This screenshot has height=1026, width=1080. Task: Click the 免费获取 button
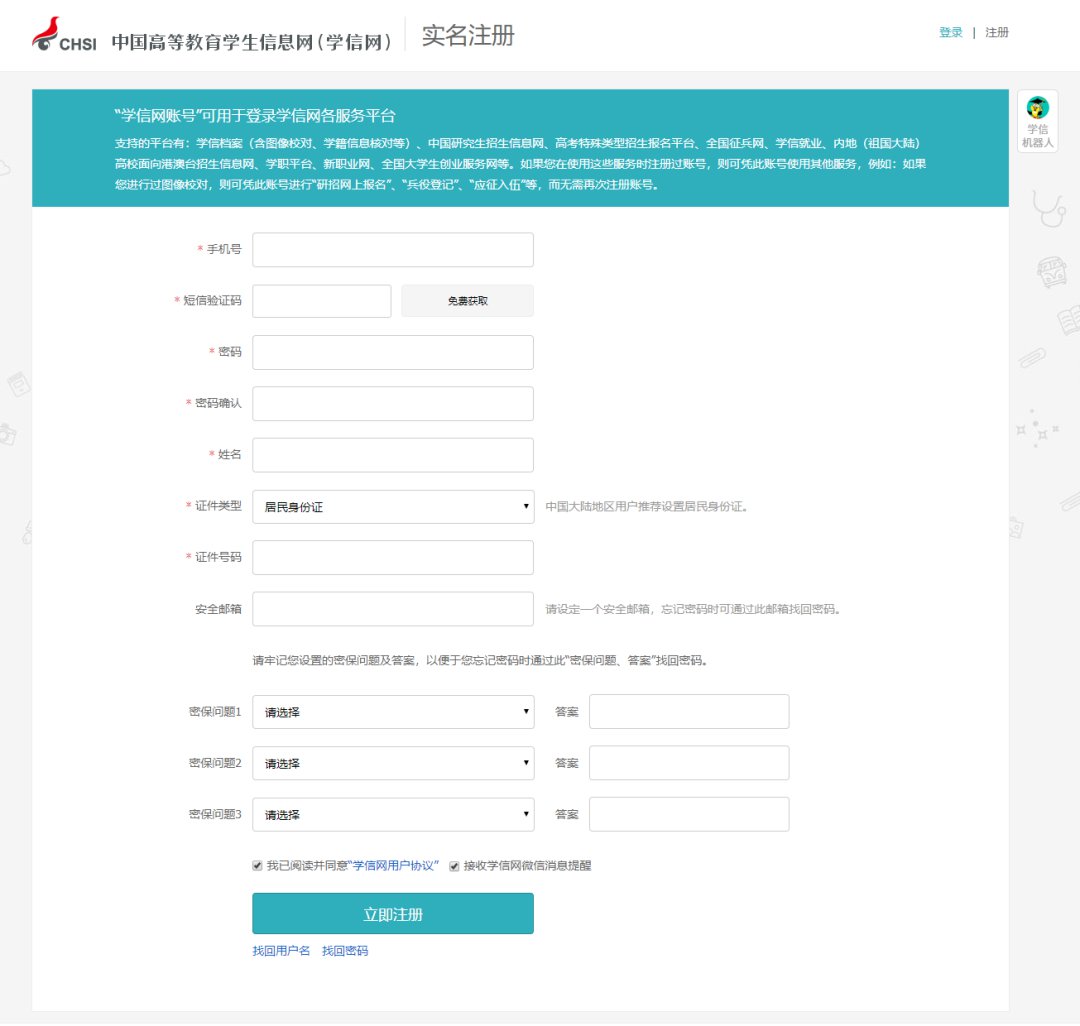468,301
